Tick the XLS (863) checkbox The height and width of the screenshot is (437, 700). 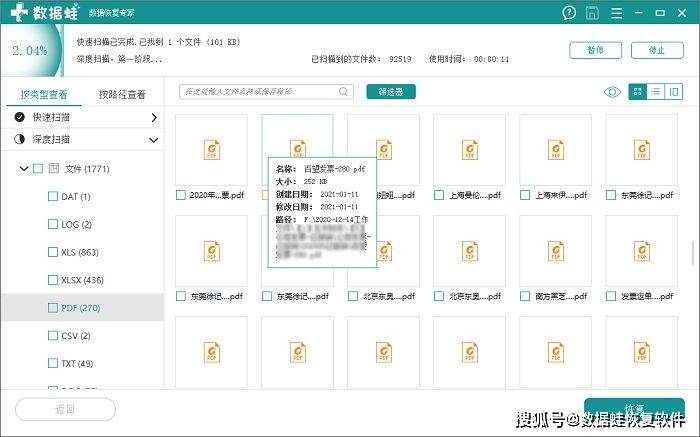click(53, 252)
